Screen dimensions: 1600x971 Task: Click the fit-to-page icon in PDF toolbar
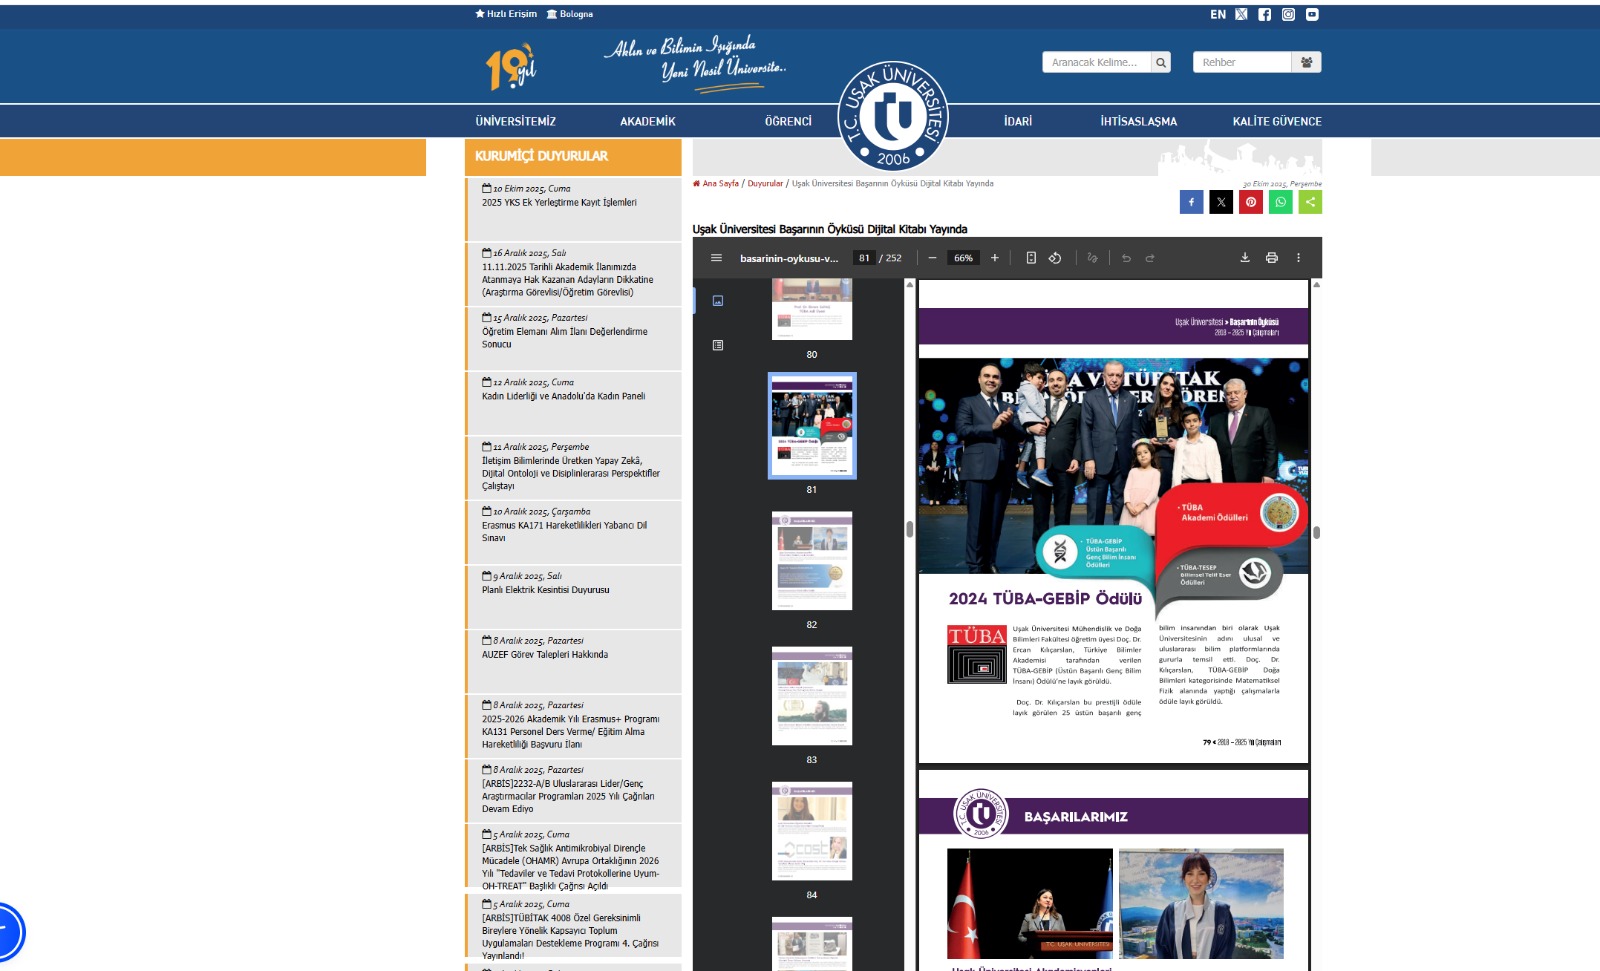pyautogui.click(x=1031, y=258)
